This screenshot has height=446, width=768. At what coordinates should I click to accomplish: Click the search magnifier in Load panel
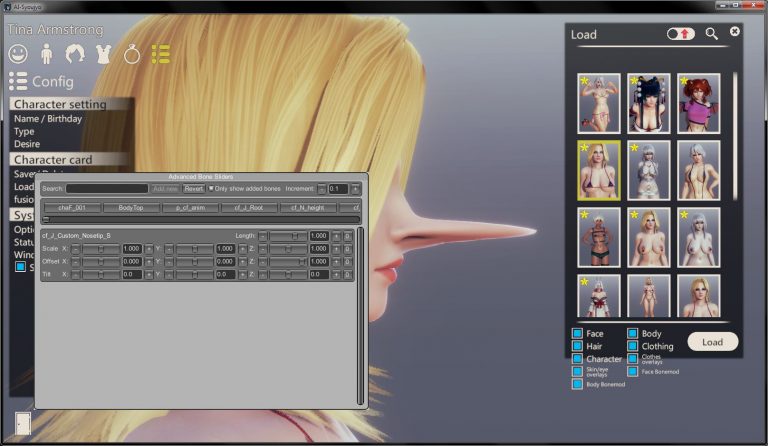pos(711,34)
